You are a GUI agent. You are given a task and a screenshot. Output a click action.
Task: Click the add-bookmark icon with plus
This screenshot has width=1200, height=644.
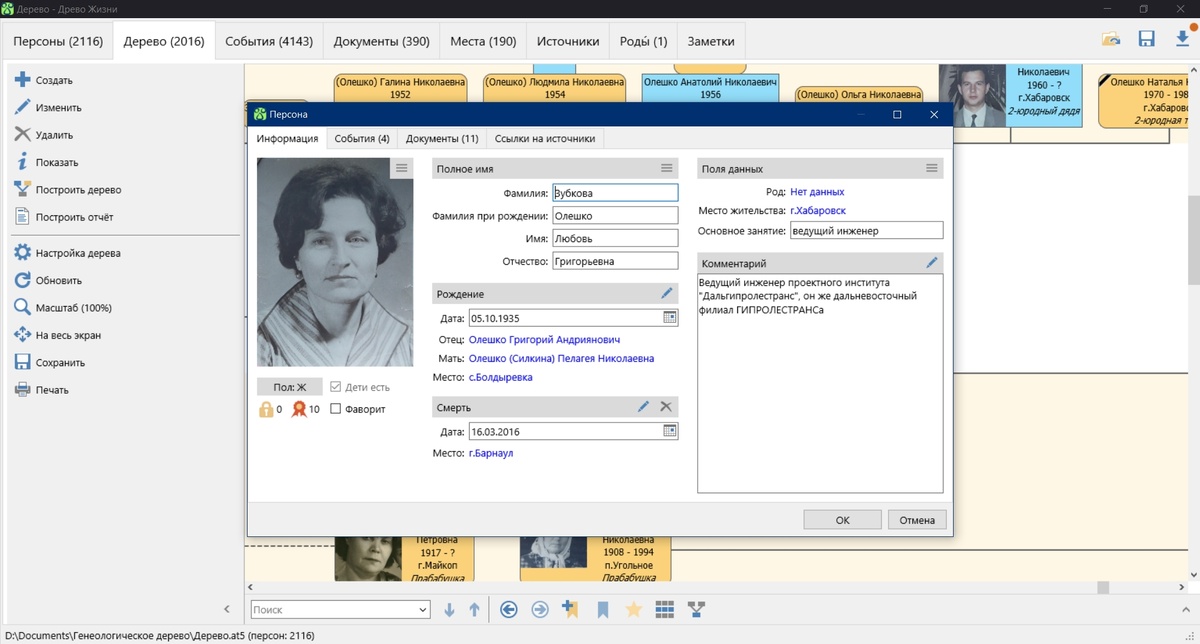pos(571,609)
